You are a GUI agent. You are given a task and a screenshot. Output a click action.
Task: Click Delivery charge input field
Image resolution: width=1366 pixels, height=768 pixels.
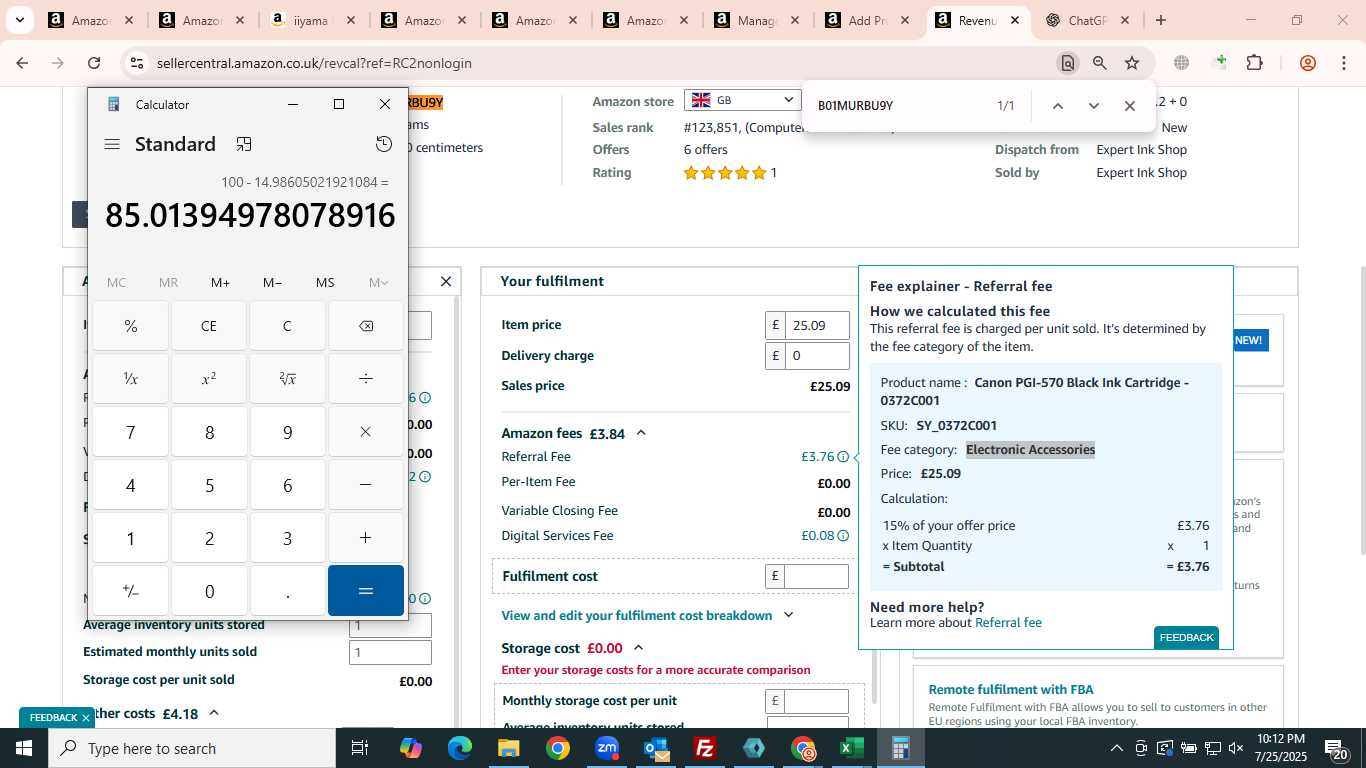click(817, 355)
